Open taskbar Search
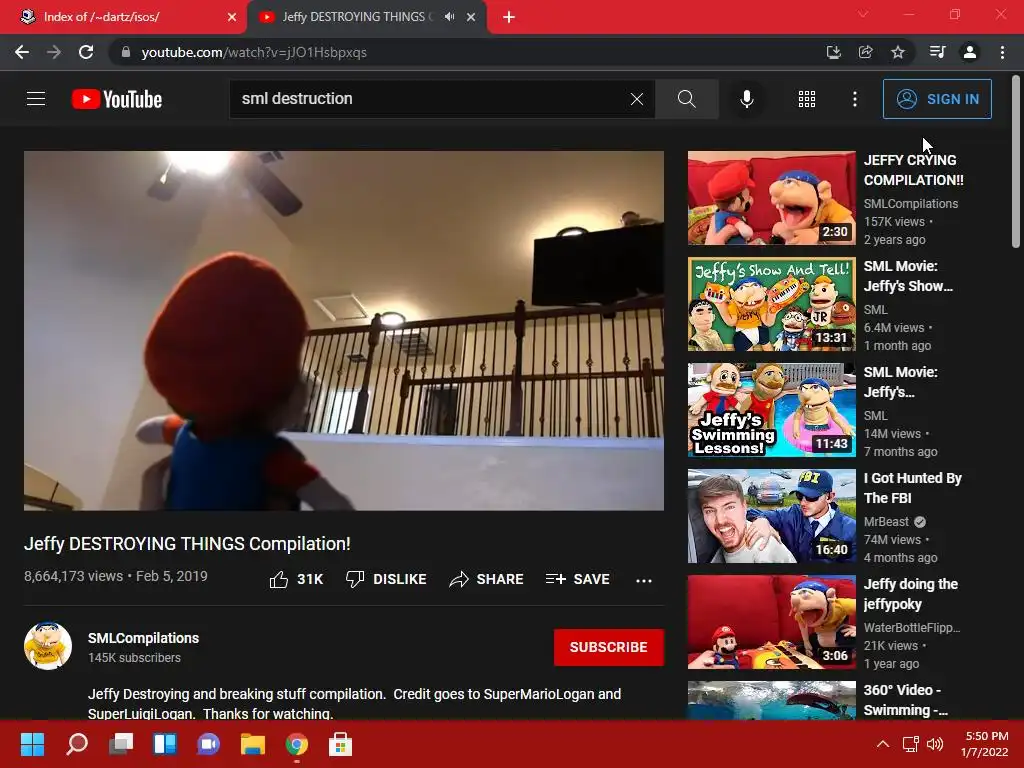Viewport: 1024px width, 768px height. click(77, 744)
